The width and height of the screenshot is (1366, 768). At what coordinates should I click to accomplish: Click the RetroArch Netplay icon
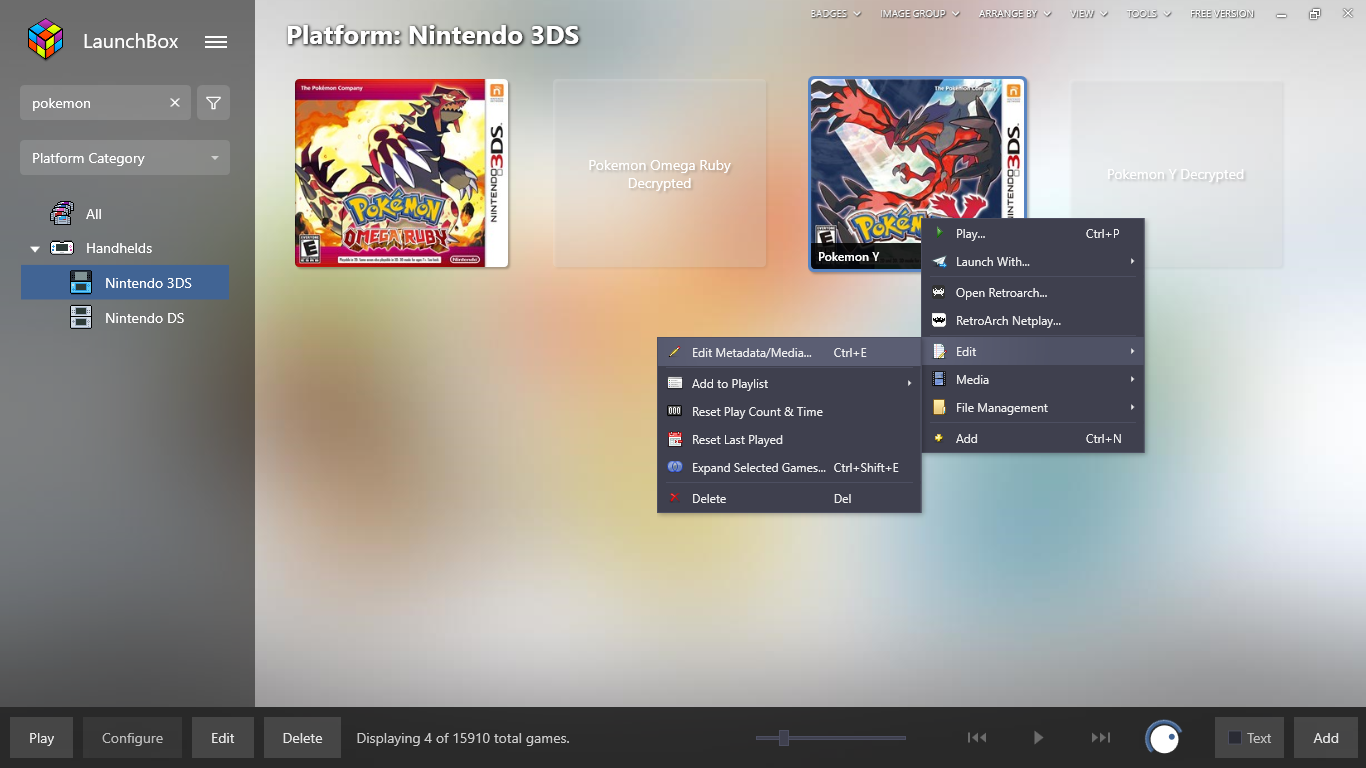[x=939, y=320]
